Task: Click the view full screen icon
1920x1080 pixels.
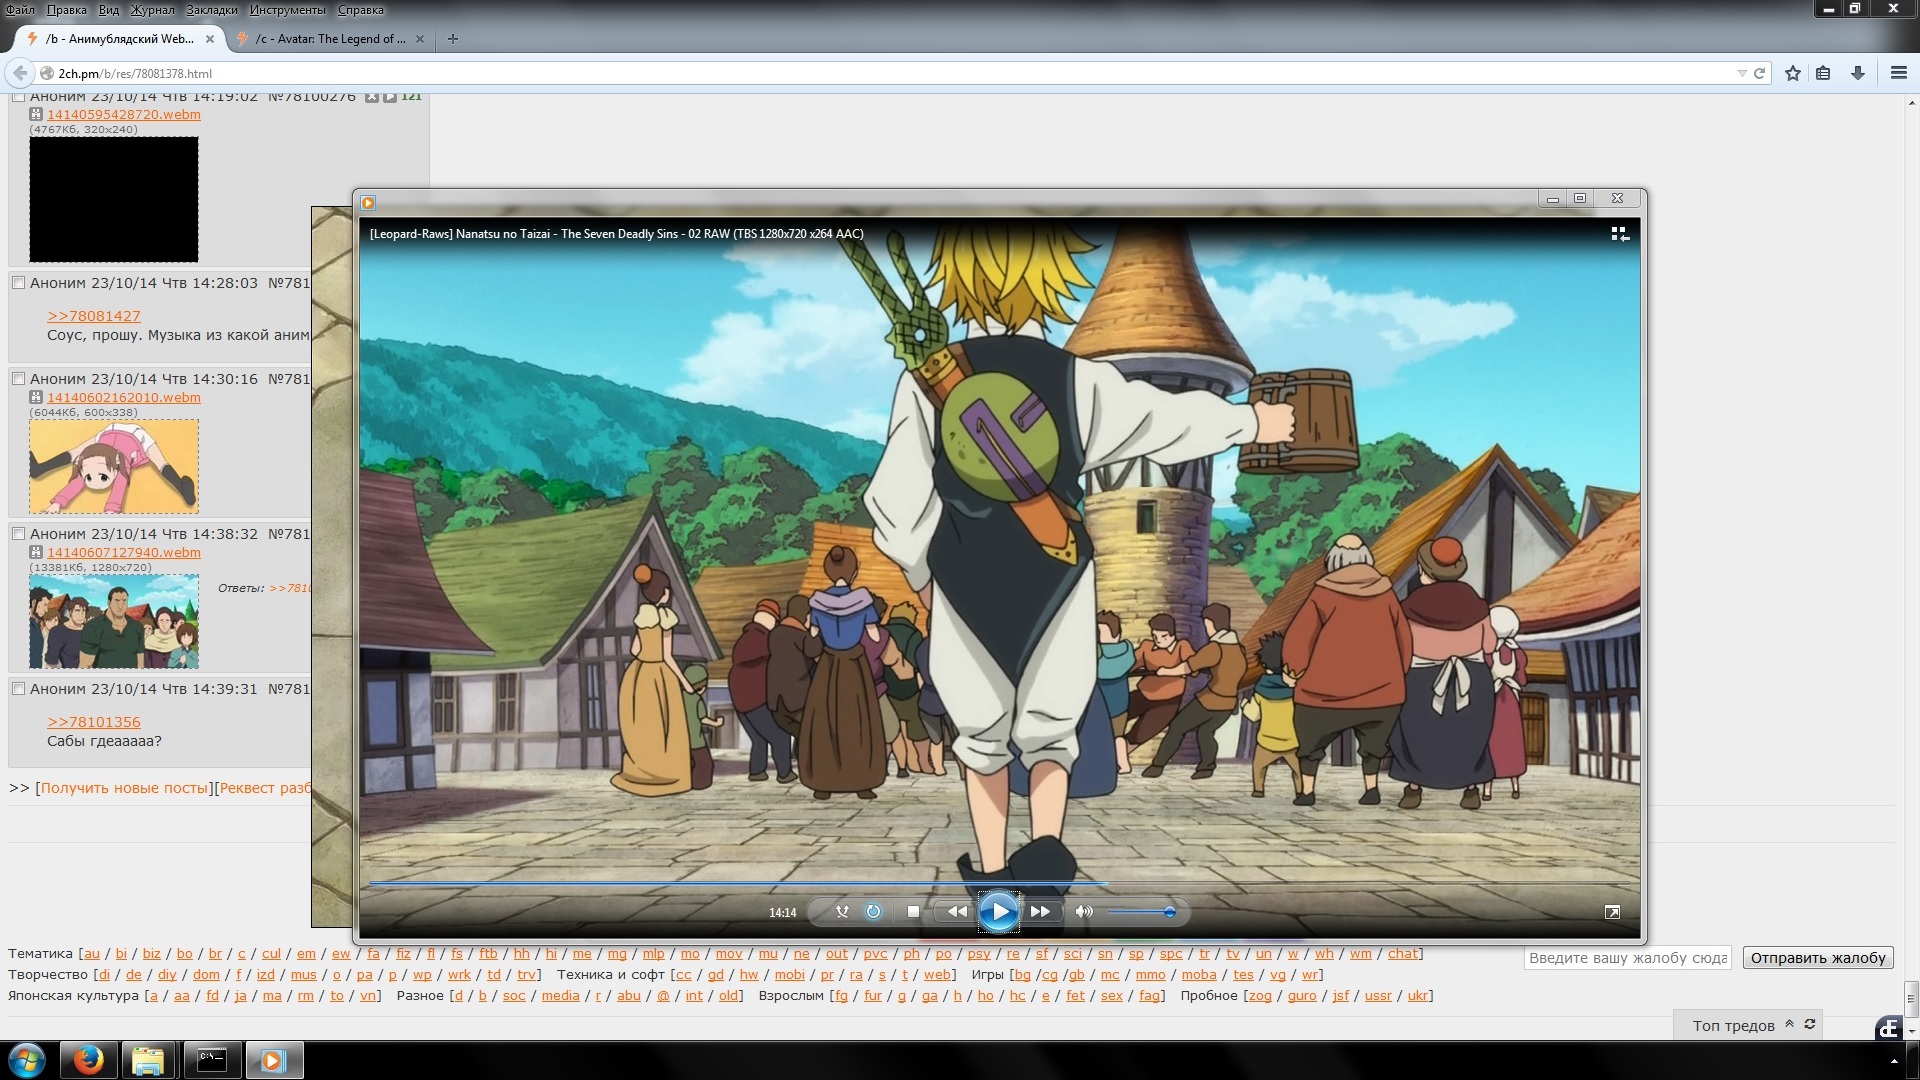Action: (1612, 912)
